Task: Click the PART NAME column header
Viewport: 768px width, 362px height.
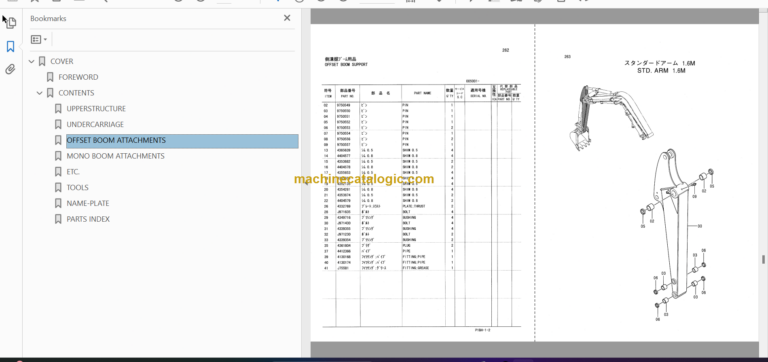Action: (x=422, y=93)
